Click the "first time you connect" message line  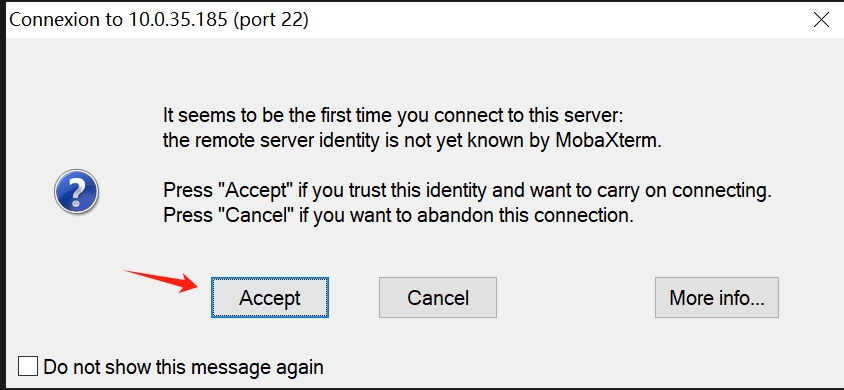[393, 116]
